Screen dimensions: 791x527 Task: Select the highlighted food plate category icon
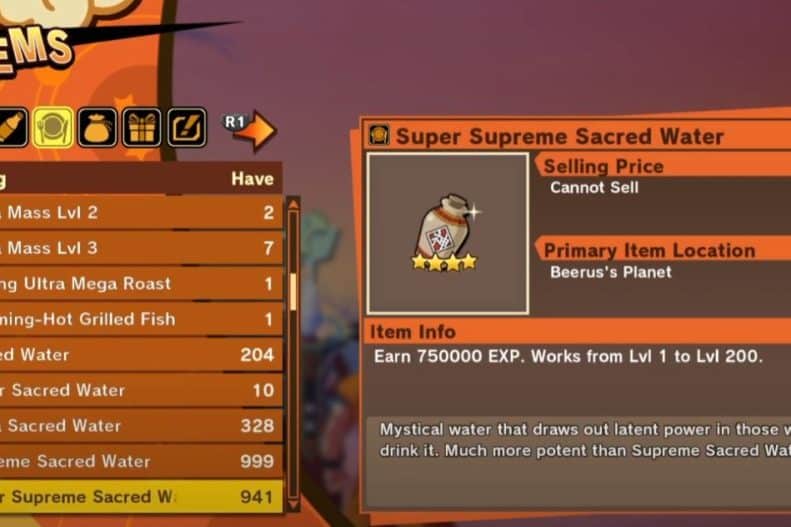pyautogui.click(x=53, y=128)
